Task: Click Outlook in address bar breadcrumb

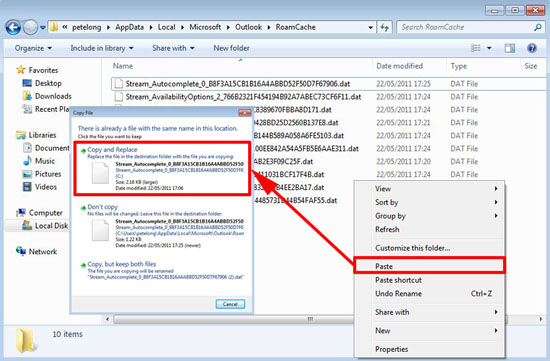Action: [x=248, y=27]
